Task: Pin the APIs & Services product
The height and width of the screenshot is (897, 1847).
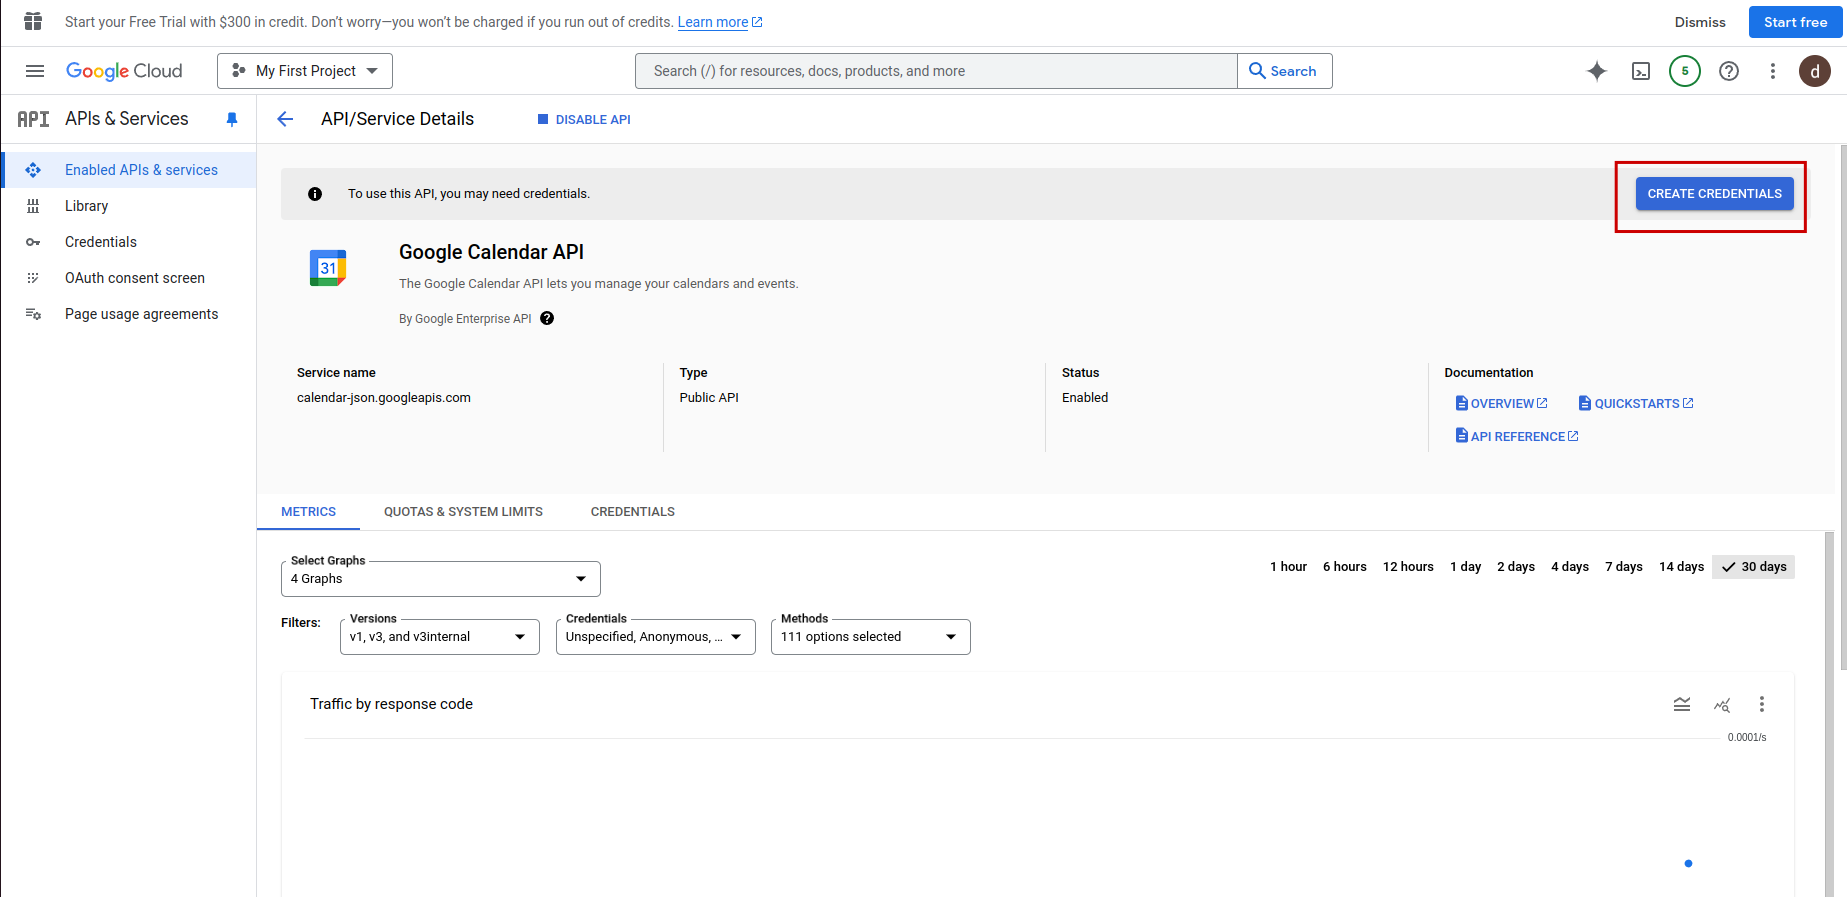Action: (232, 119)
